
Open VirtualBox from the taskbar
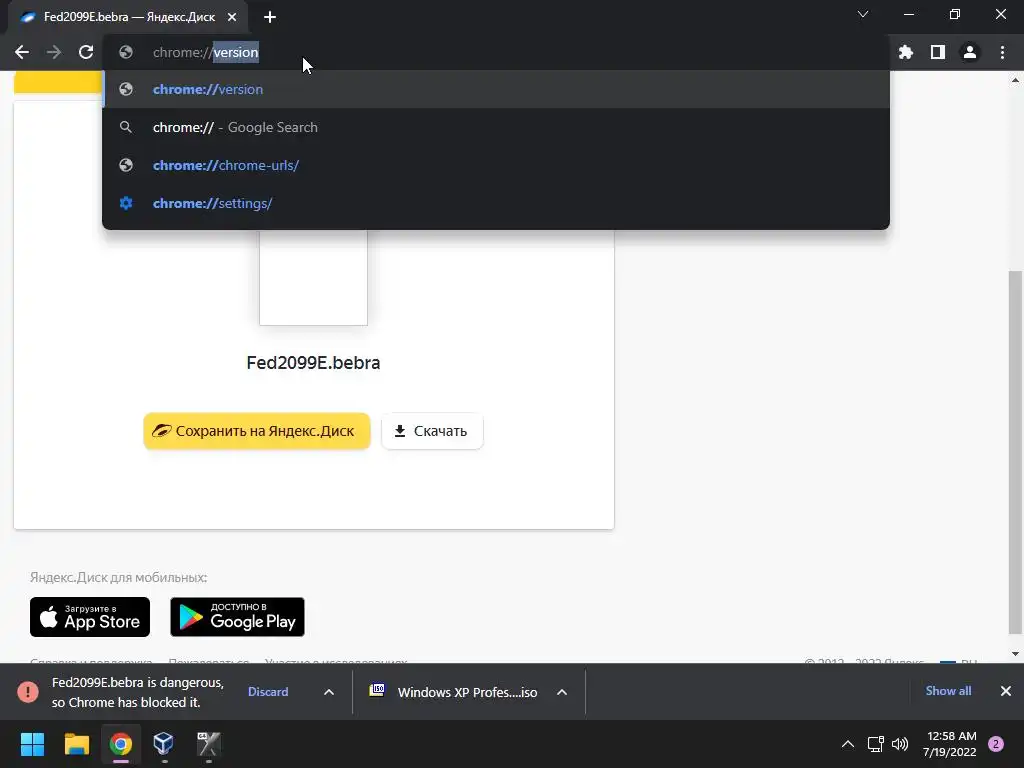point(163,744)
